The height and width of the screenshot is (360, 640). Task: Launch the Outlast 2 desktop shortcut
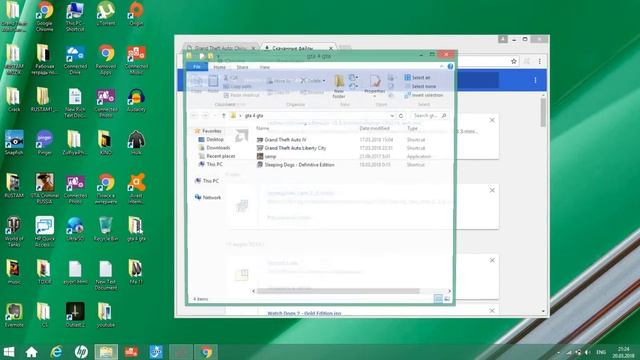[x=75, y=316]
